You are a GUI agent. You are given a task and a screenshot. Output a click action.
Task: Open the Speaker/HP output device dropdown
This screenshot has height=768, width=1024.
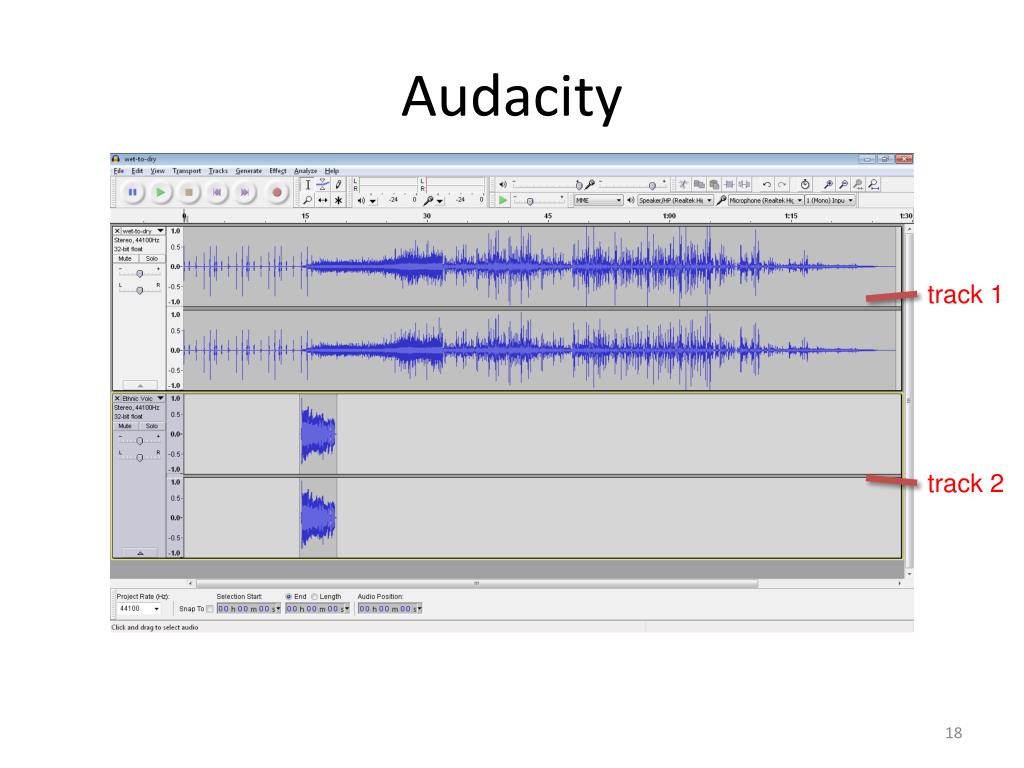[675, 200]
